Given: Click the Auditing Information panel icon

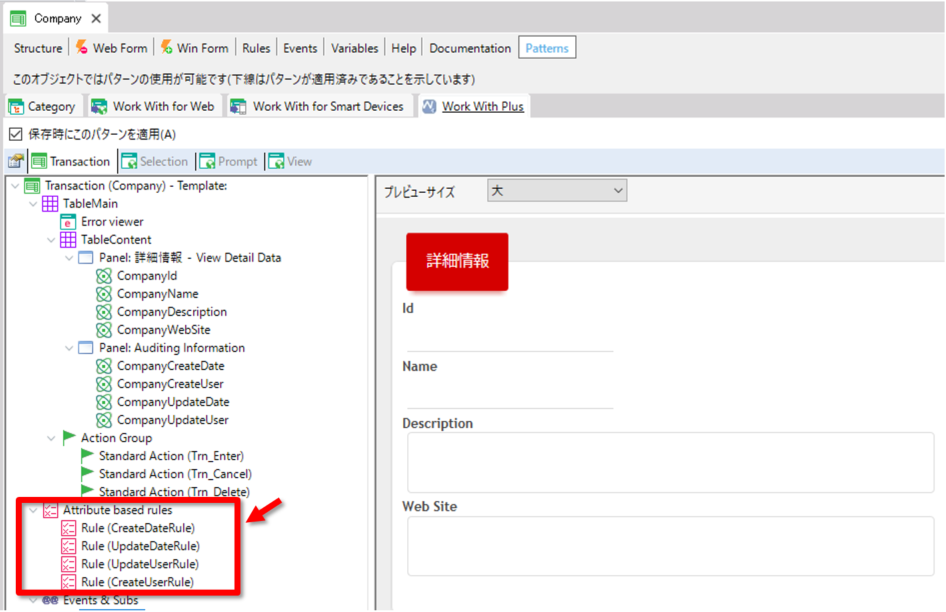Looking at the screenshot, I should [x=86, y=348].
